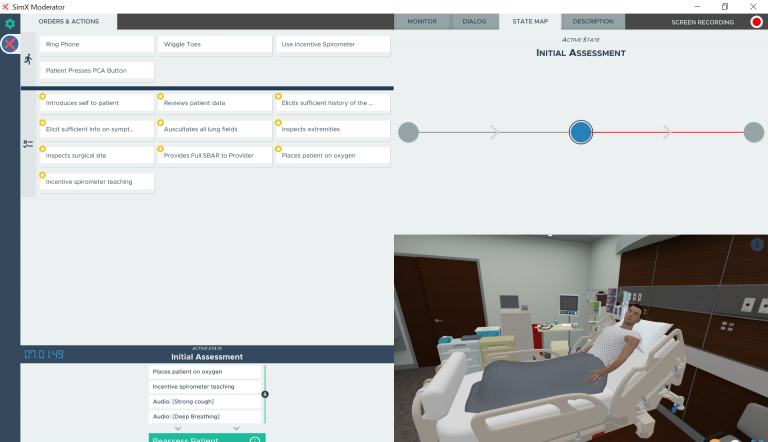Trigger Use Incentive Spirometer action
This screenshot has height=442, width=768.
click(333, 44)
